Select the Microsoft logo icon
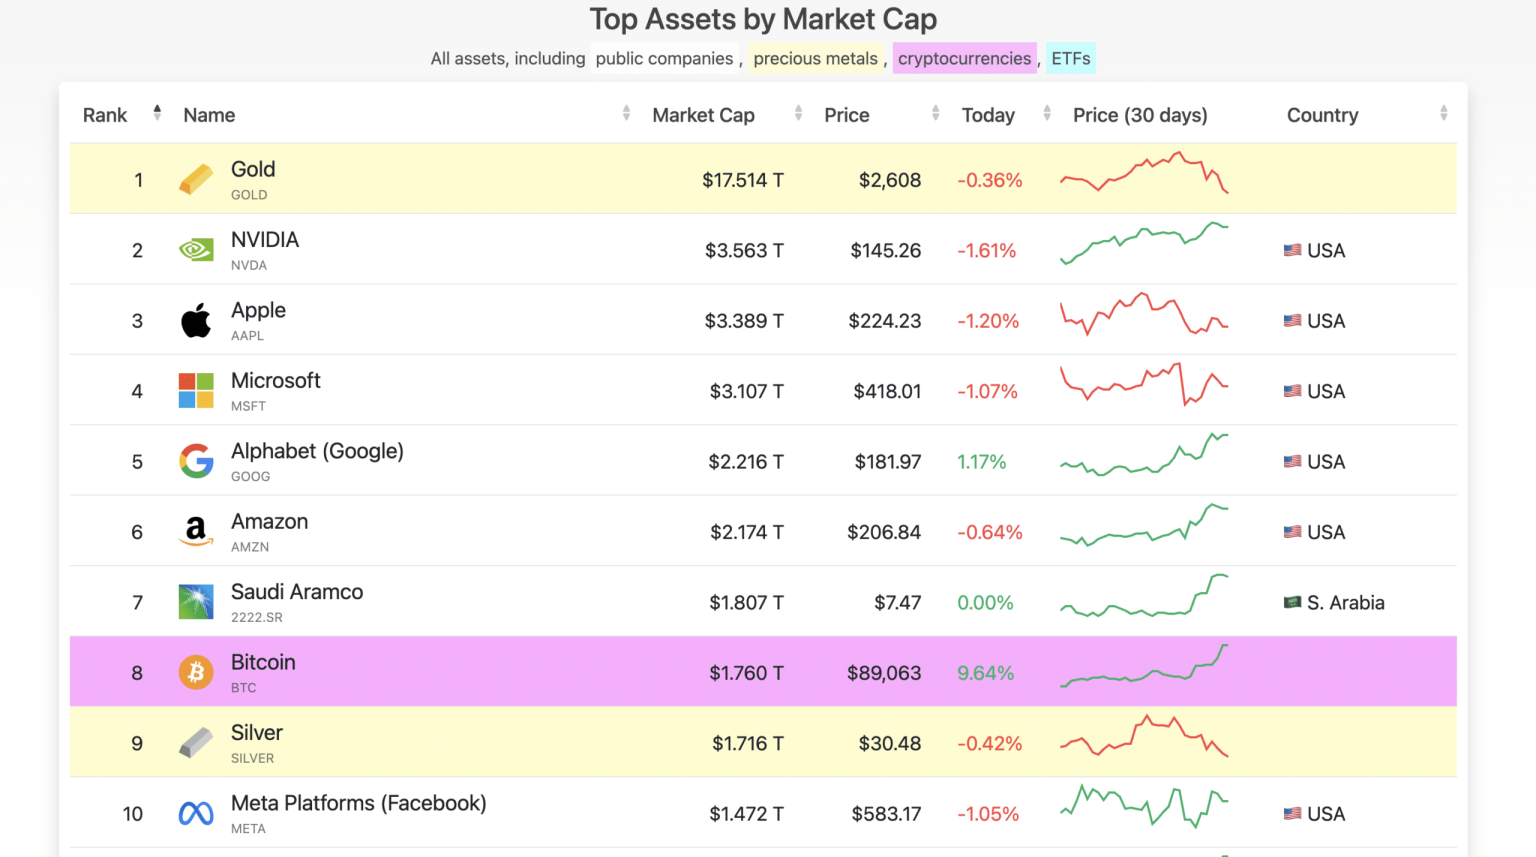Viewport: 1536px width, 857px height. click(x=196, y=391)
